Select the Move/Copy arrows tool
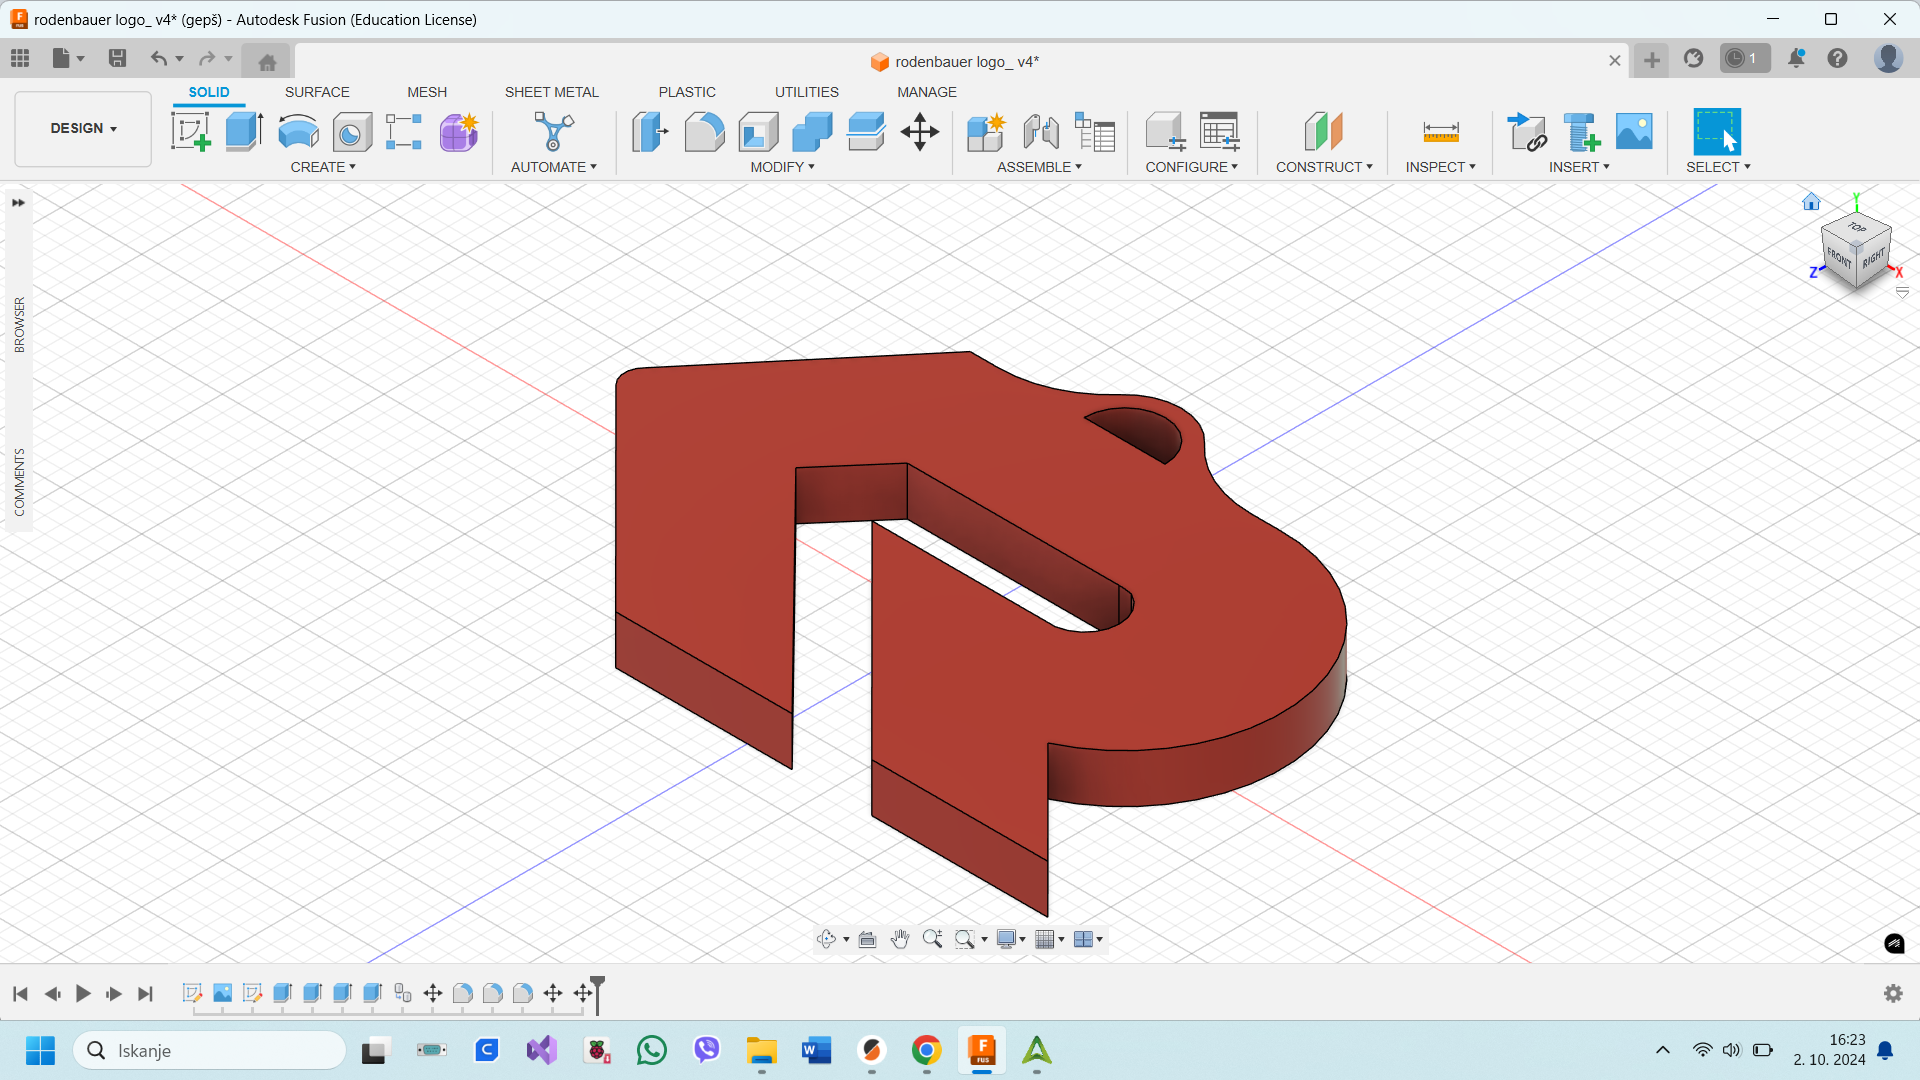Screen dimensions: 1920x1080 coord(919,131)
